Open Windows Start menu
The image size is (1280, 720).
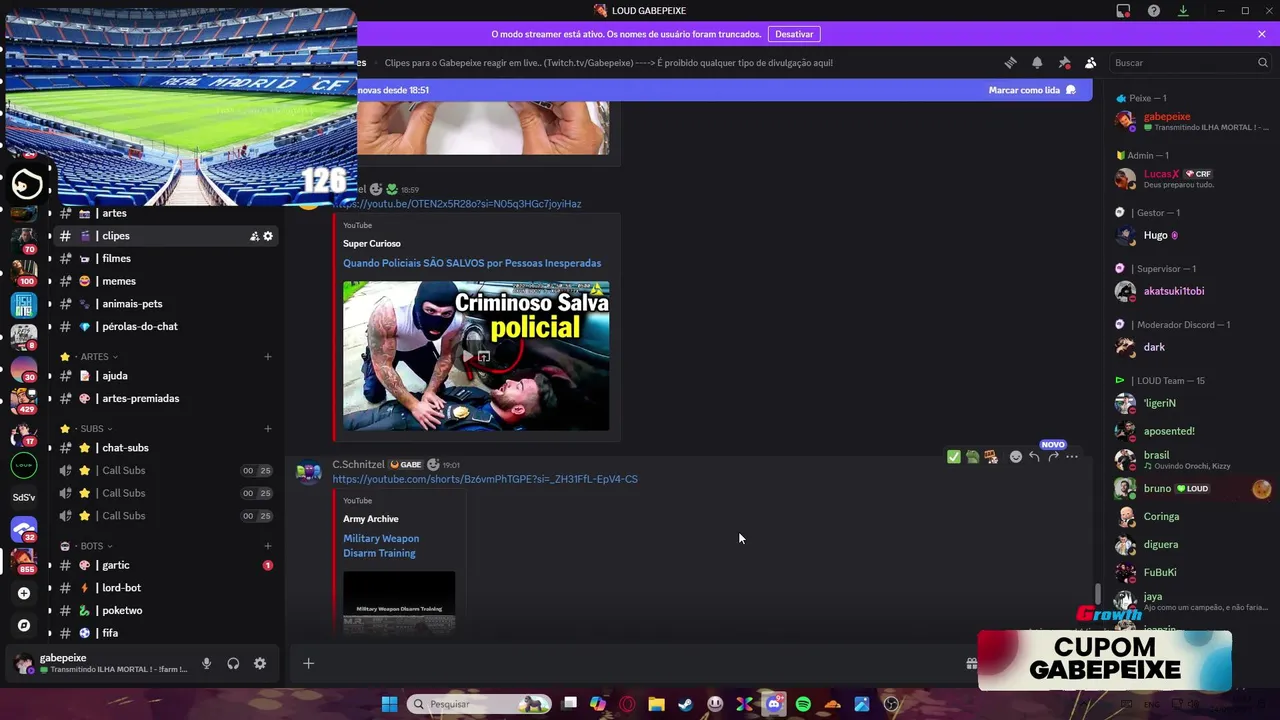389,704
